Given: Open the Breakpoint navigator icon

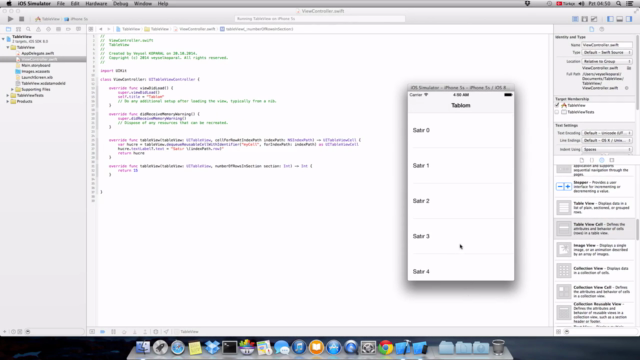Looking at the screenshot, I should (x=68, y=29).
